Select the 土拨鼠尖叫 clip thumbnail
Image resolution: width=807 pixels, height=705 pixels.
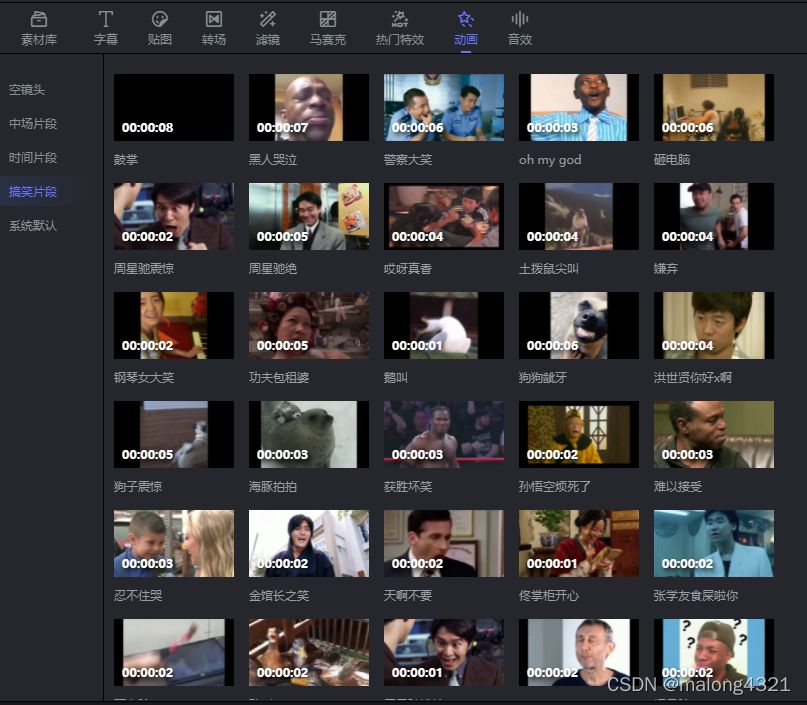[579, 217]
